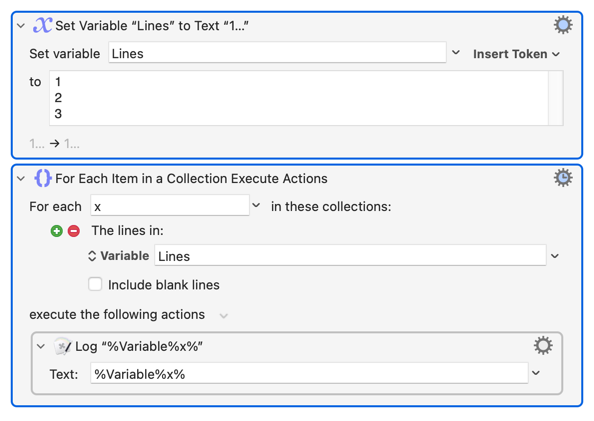
Task: Collapse the For Each action
Action: 21,178
